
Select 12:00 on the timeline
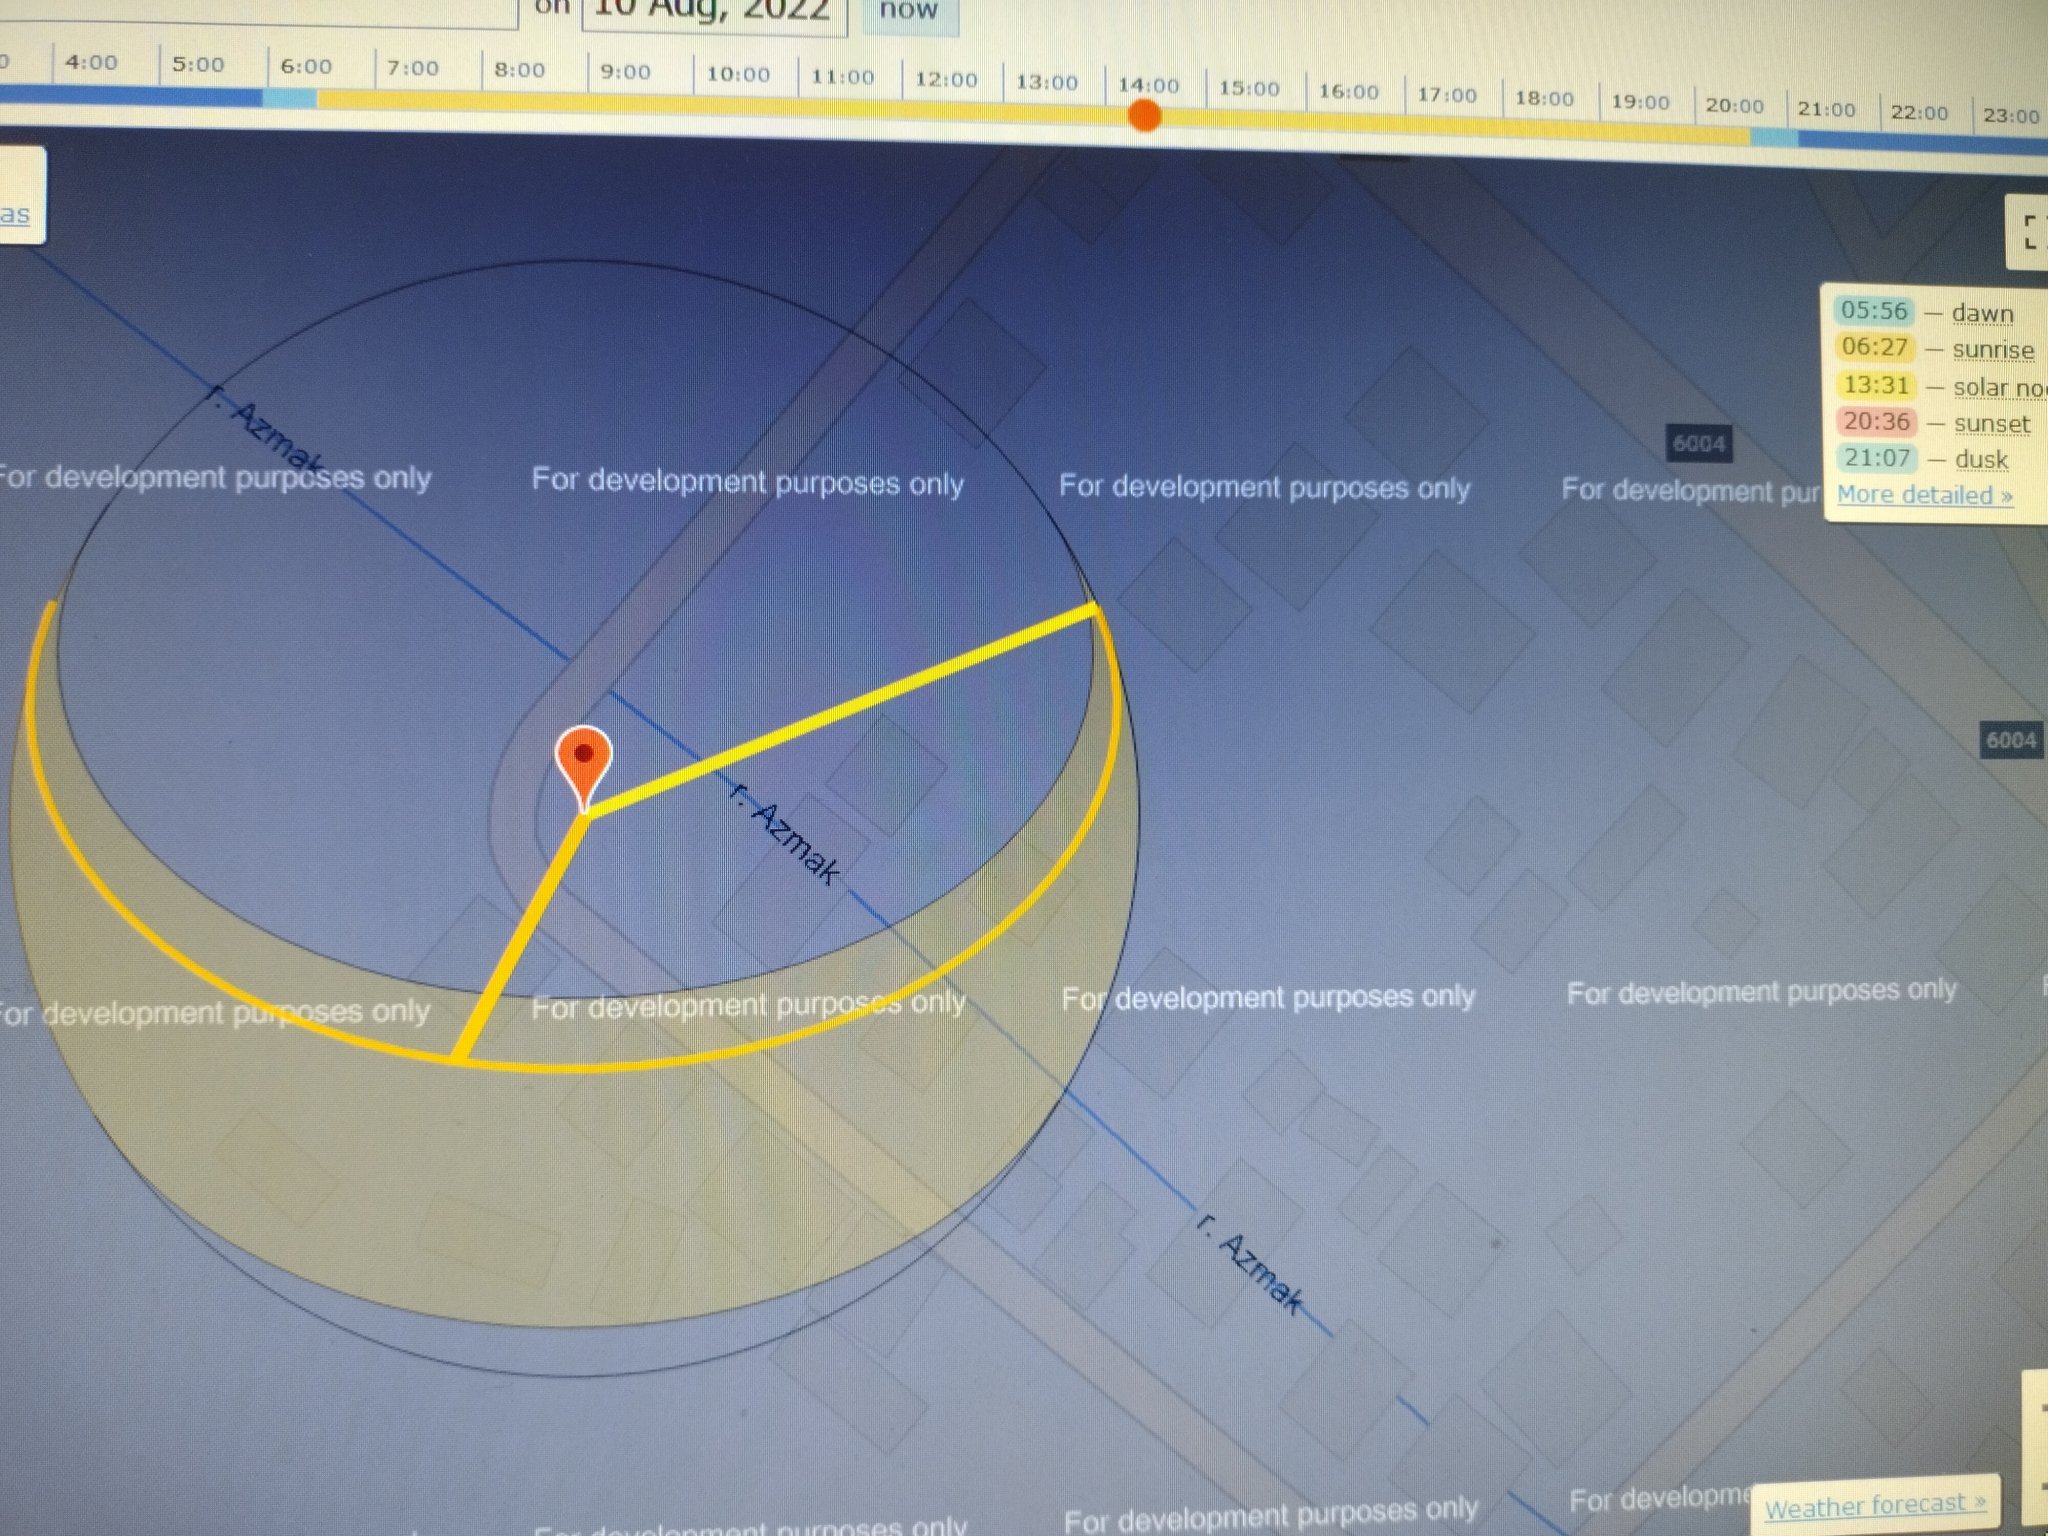pyautogui.click(x=946, y=80)
